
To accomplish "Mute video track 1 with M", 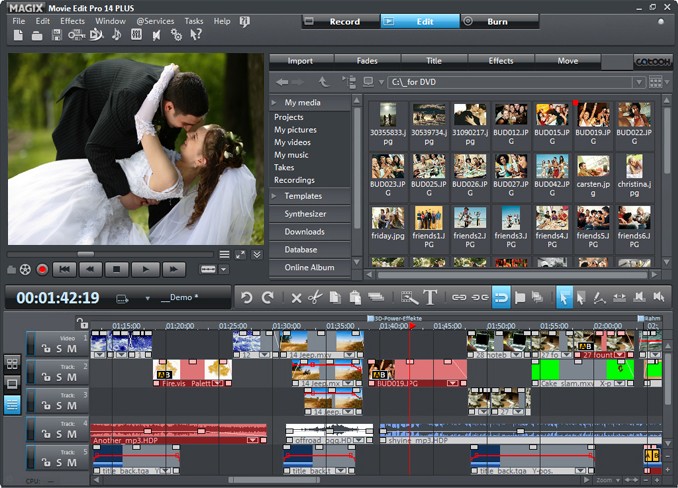I will tap(72, 348).
